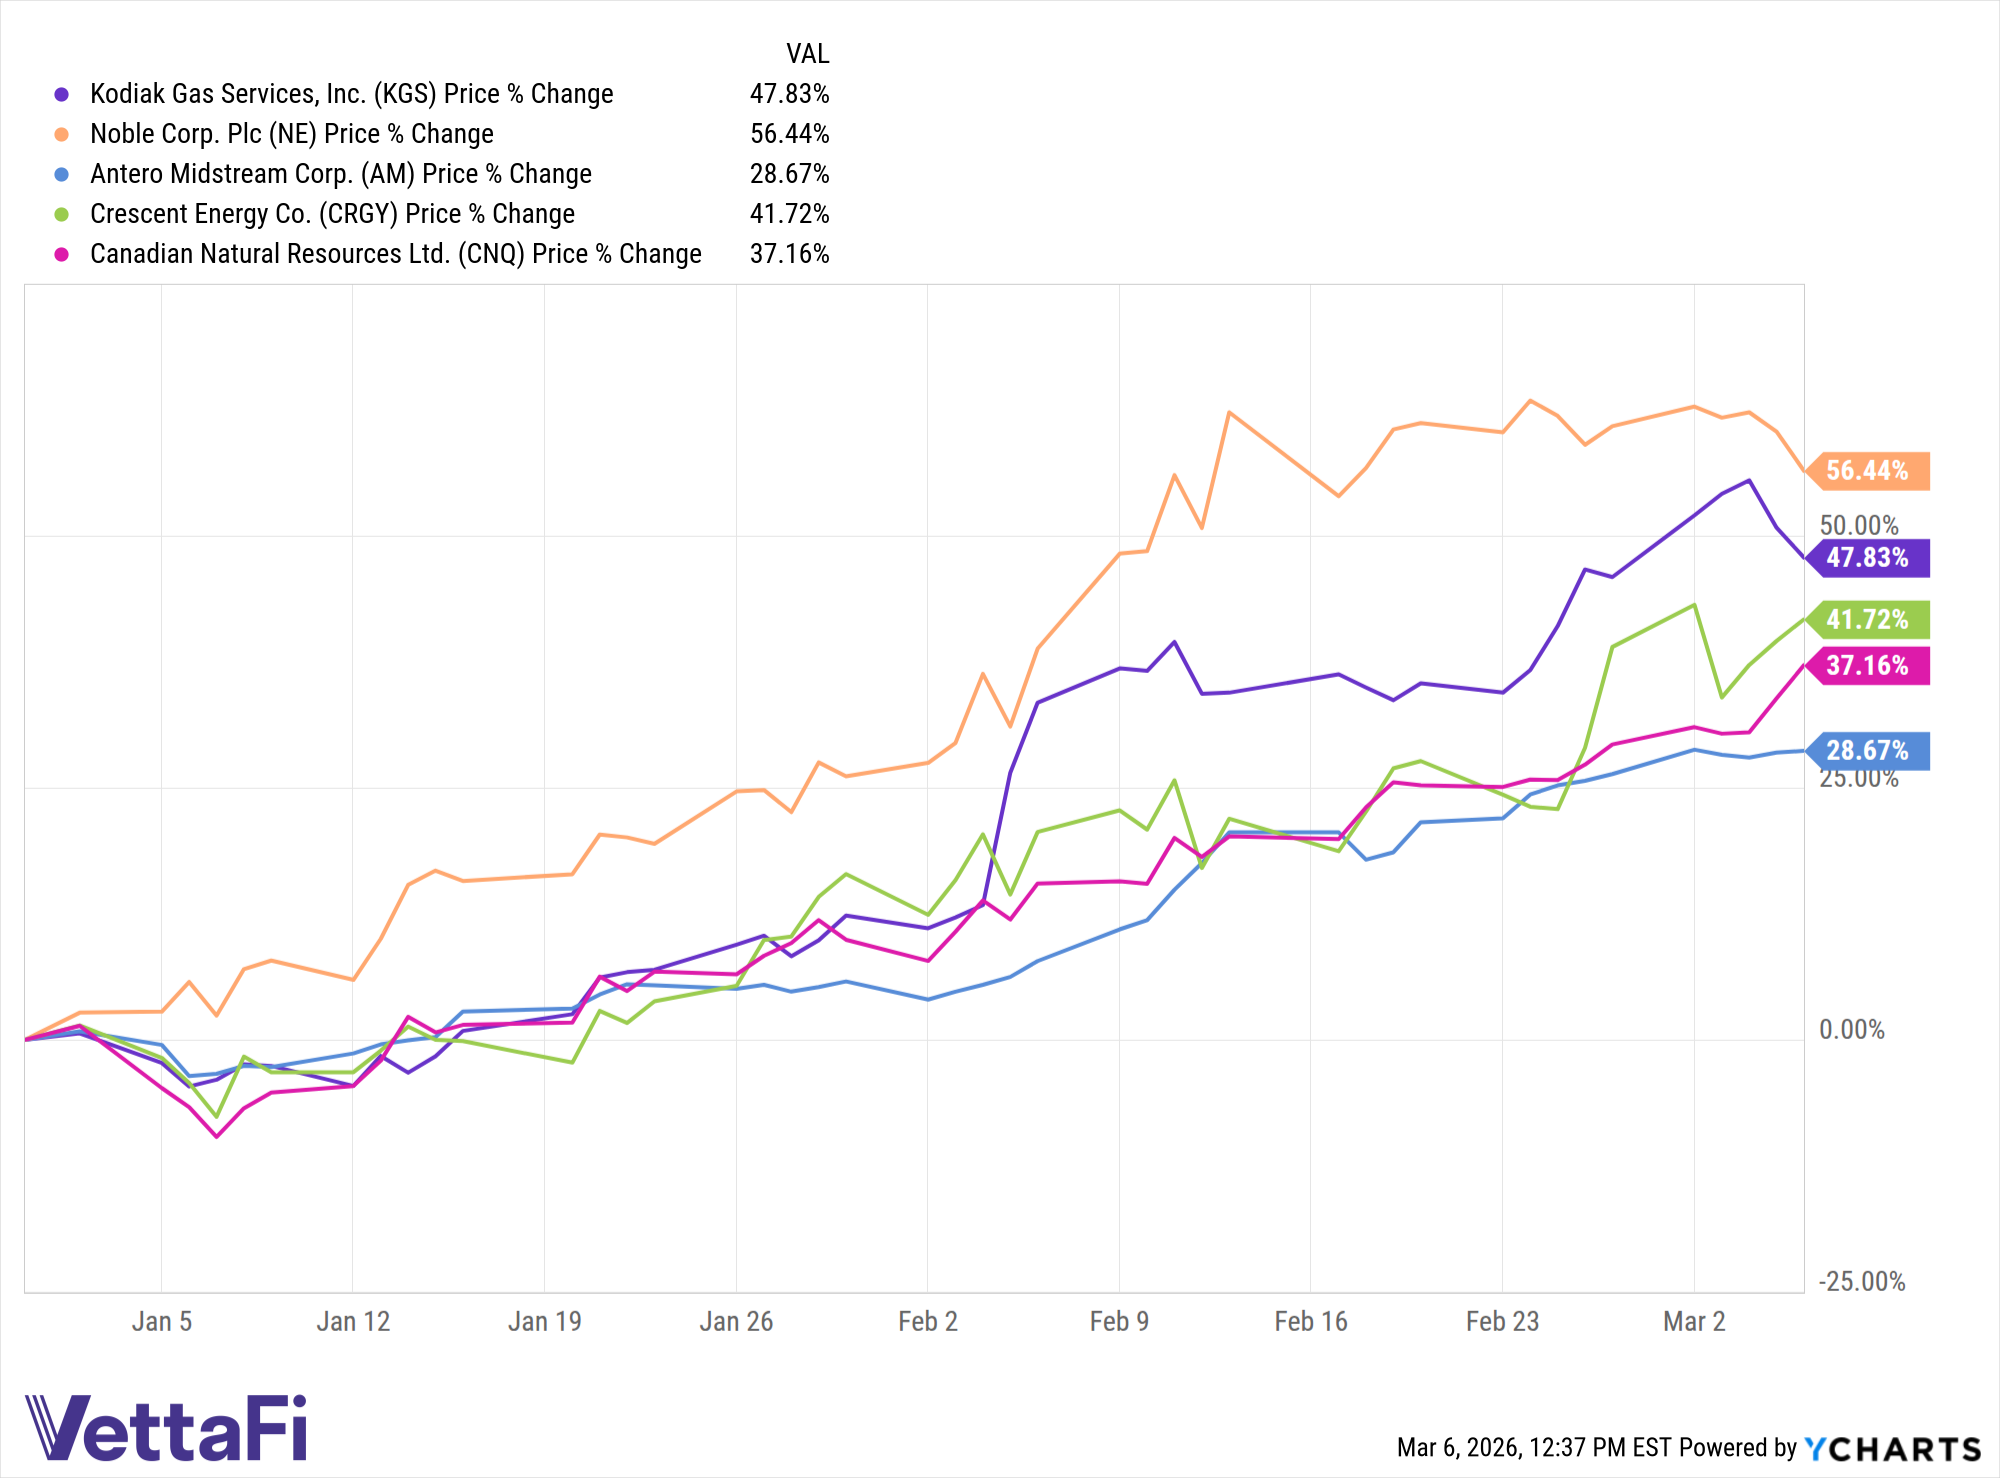Click the orange Noble Corp legend dot
2000x1478 pixels.
click(62, 134)
